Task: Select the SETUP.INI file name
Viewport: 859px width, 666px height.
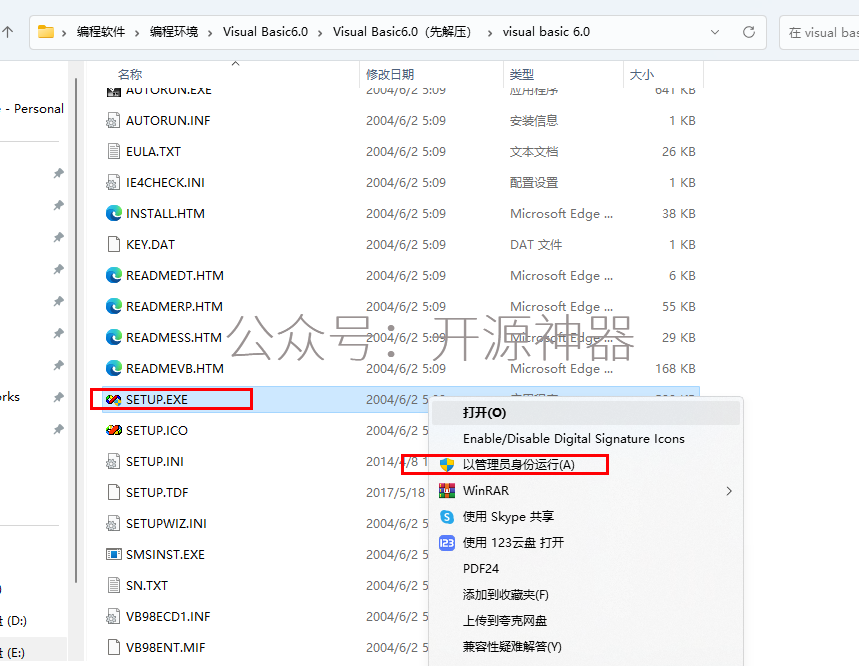Action: coord(155,462)
